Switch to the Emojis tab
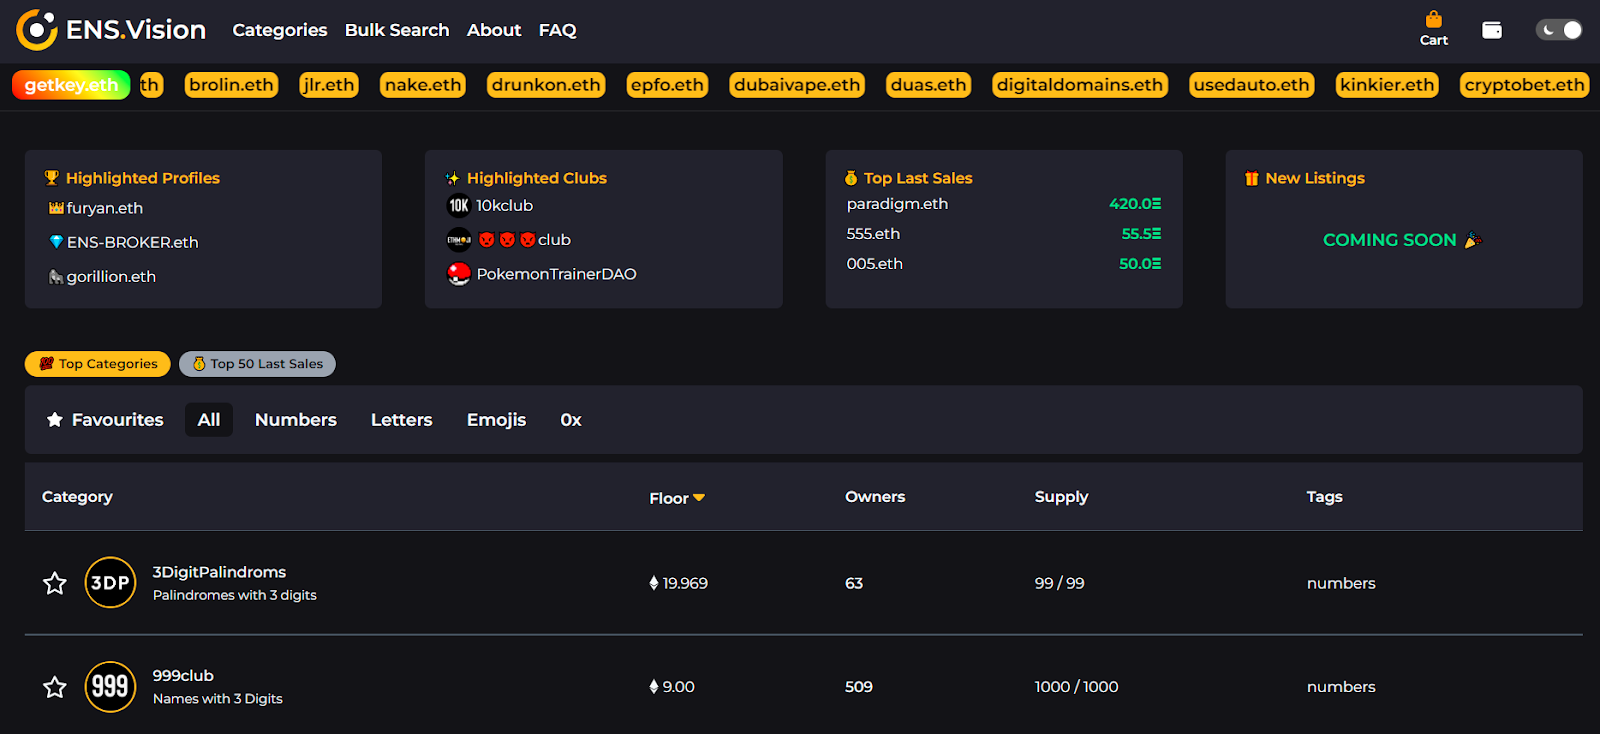The height and width of the screenshot is (734, 1600). pyautogui.click(x=496, y=420)
